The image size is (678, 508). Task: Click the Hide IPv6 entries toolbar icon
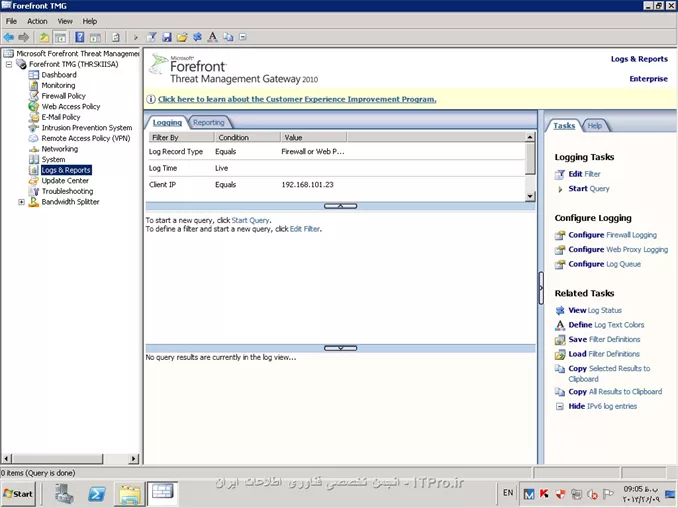(243, 37)
